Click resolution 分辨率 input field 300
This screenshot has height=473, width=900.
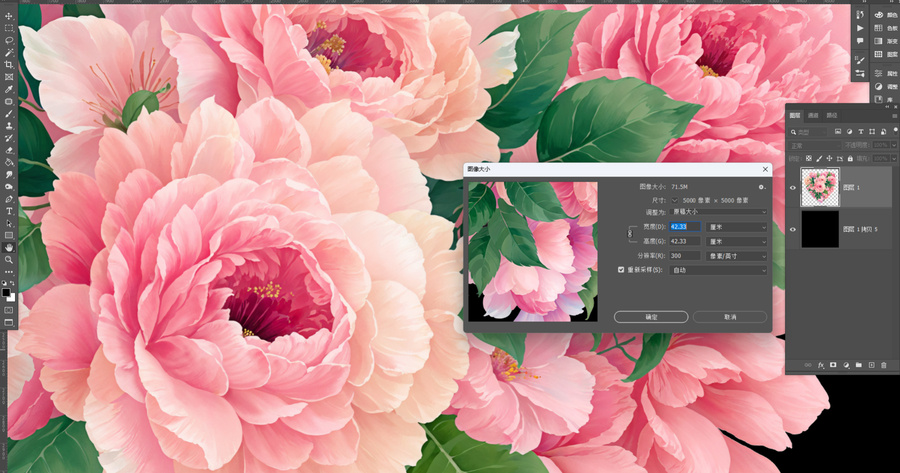click(685, 256)
